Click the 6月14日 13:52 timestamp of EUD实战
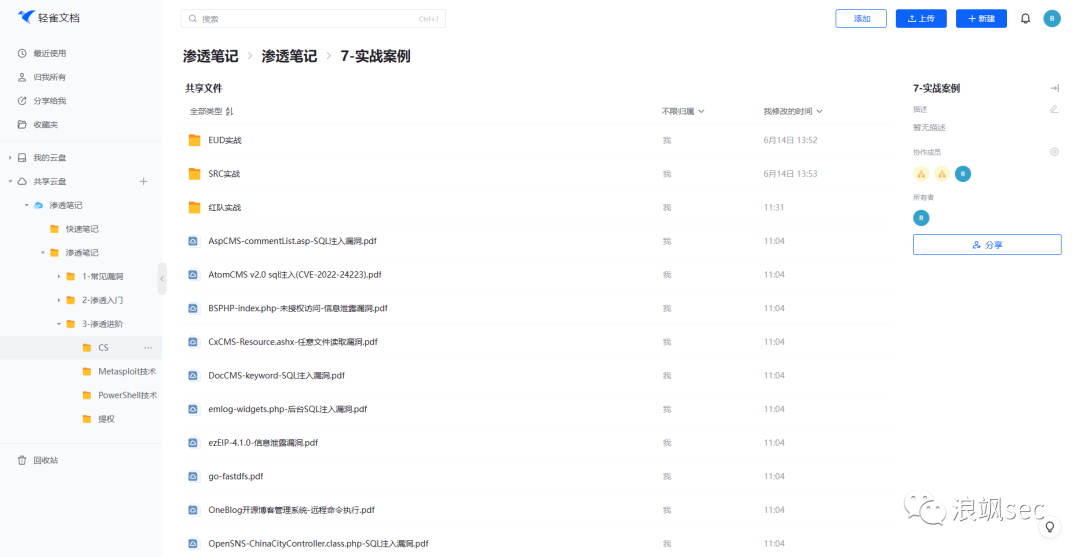This screenshot has height=557, width=1080. click(x=790, y=140)
